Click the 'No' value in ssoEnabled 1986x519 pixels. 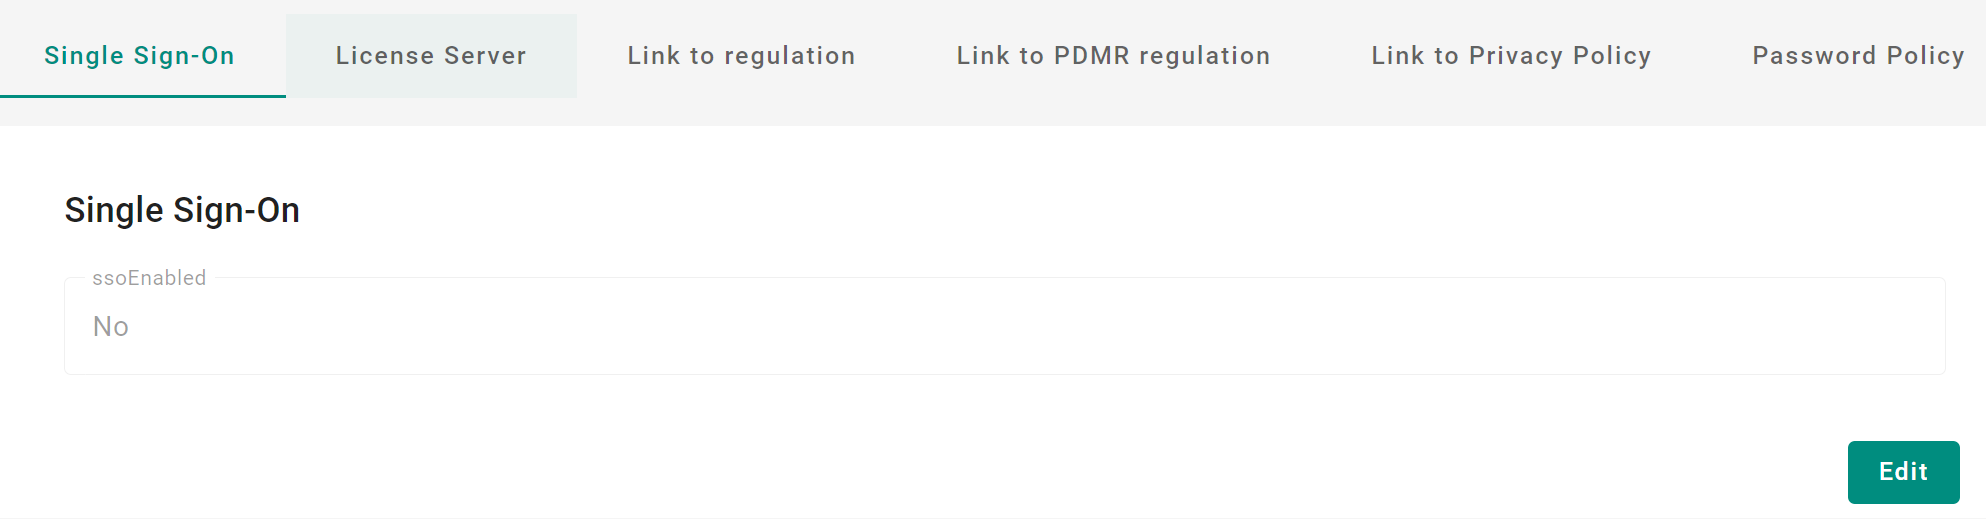110,327
